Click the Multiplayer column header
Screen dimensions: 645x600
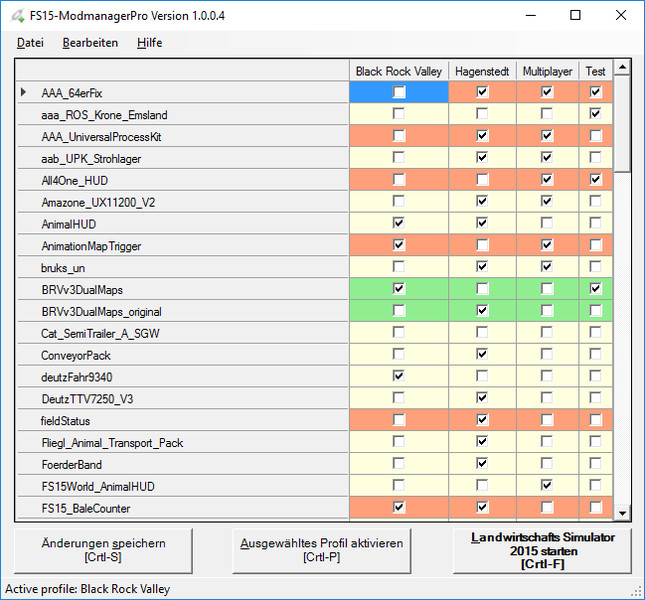pyautogui.click(x=547, y=71)
